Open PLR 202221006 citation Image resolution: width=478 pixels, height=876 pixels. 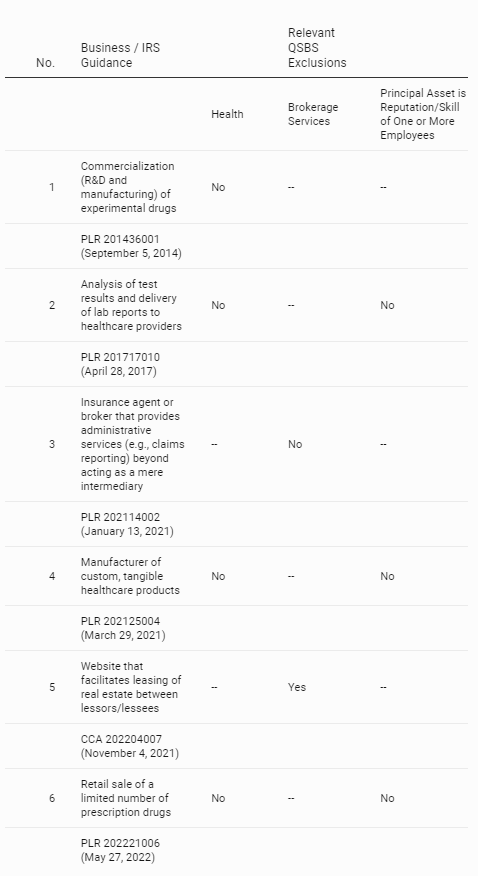(120, 850)
